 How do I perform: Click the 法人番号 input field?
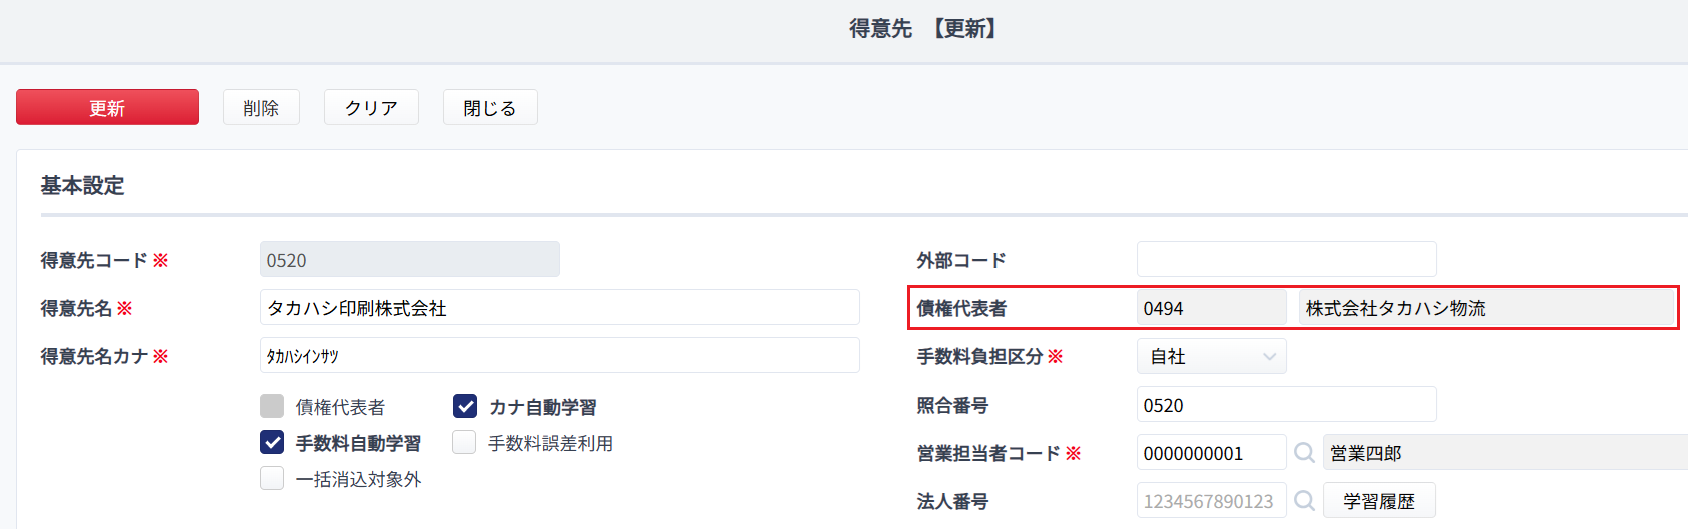coord(1212,500)
